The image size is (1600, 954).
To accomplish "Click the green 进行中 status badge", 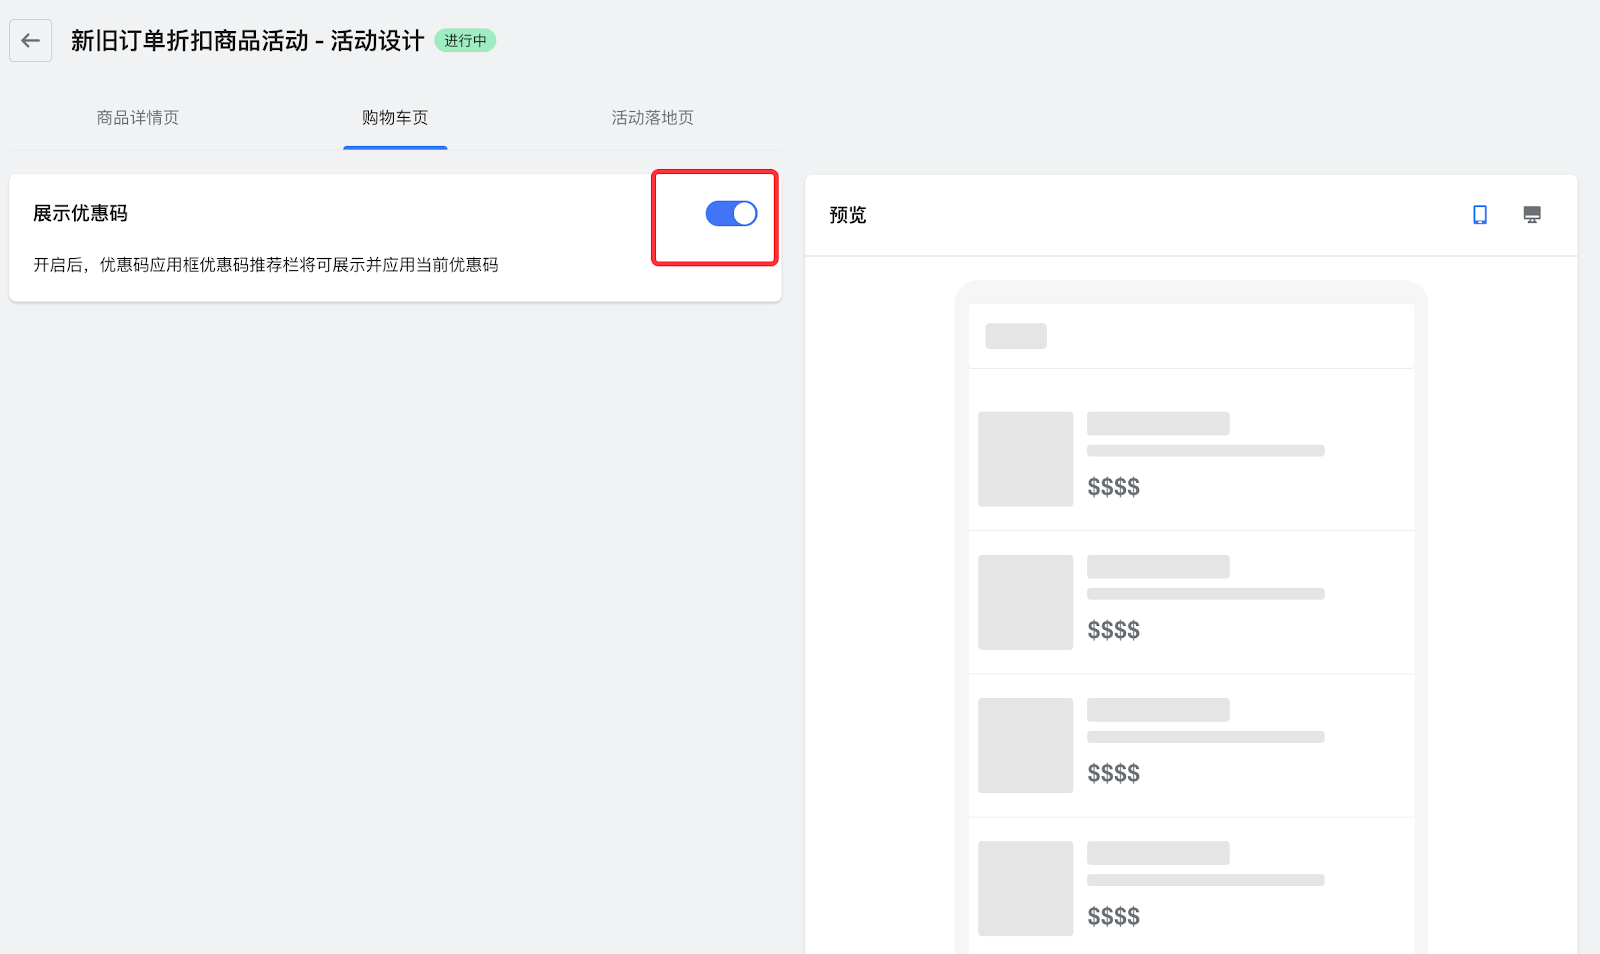I will point(465,41).
